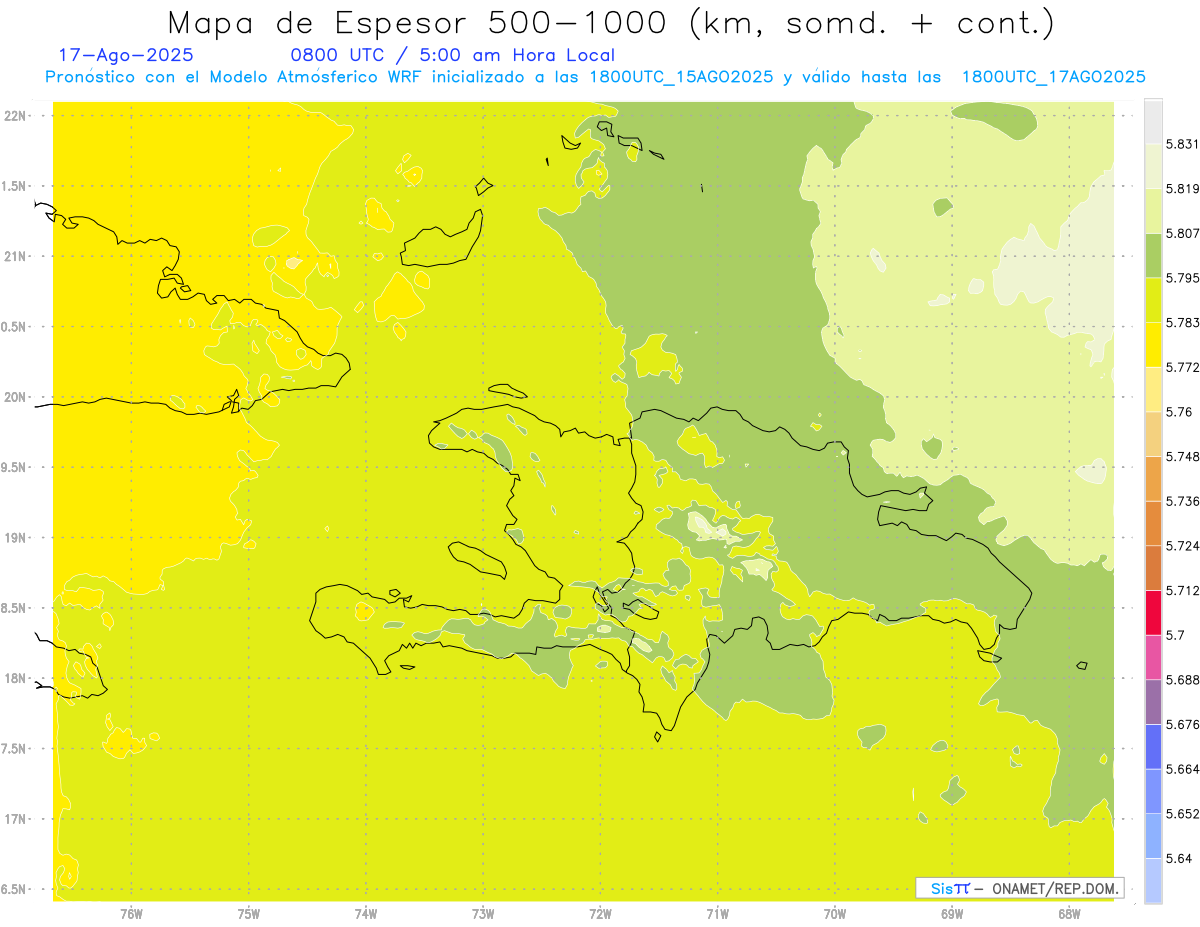Click the 18N latitude label
Viewport: 1200px width, 927px height.
pyautogui.click(x=15, y=679)
